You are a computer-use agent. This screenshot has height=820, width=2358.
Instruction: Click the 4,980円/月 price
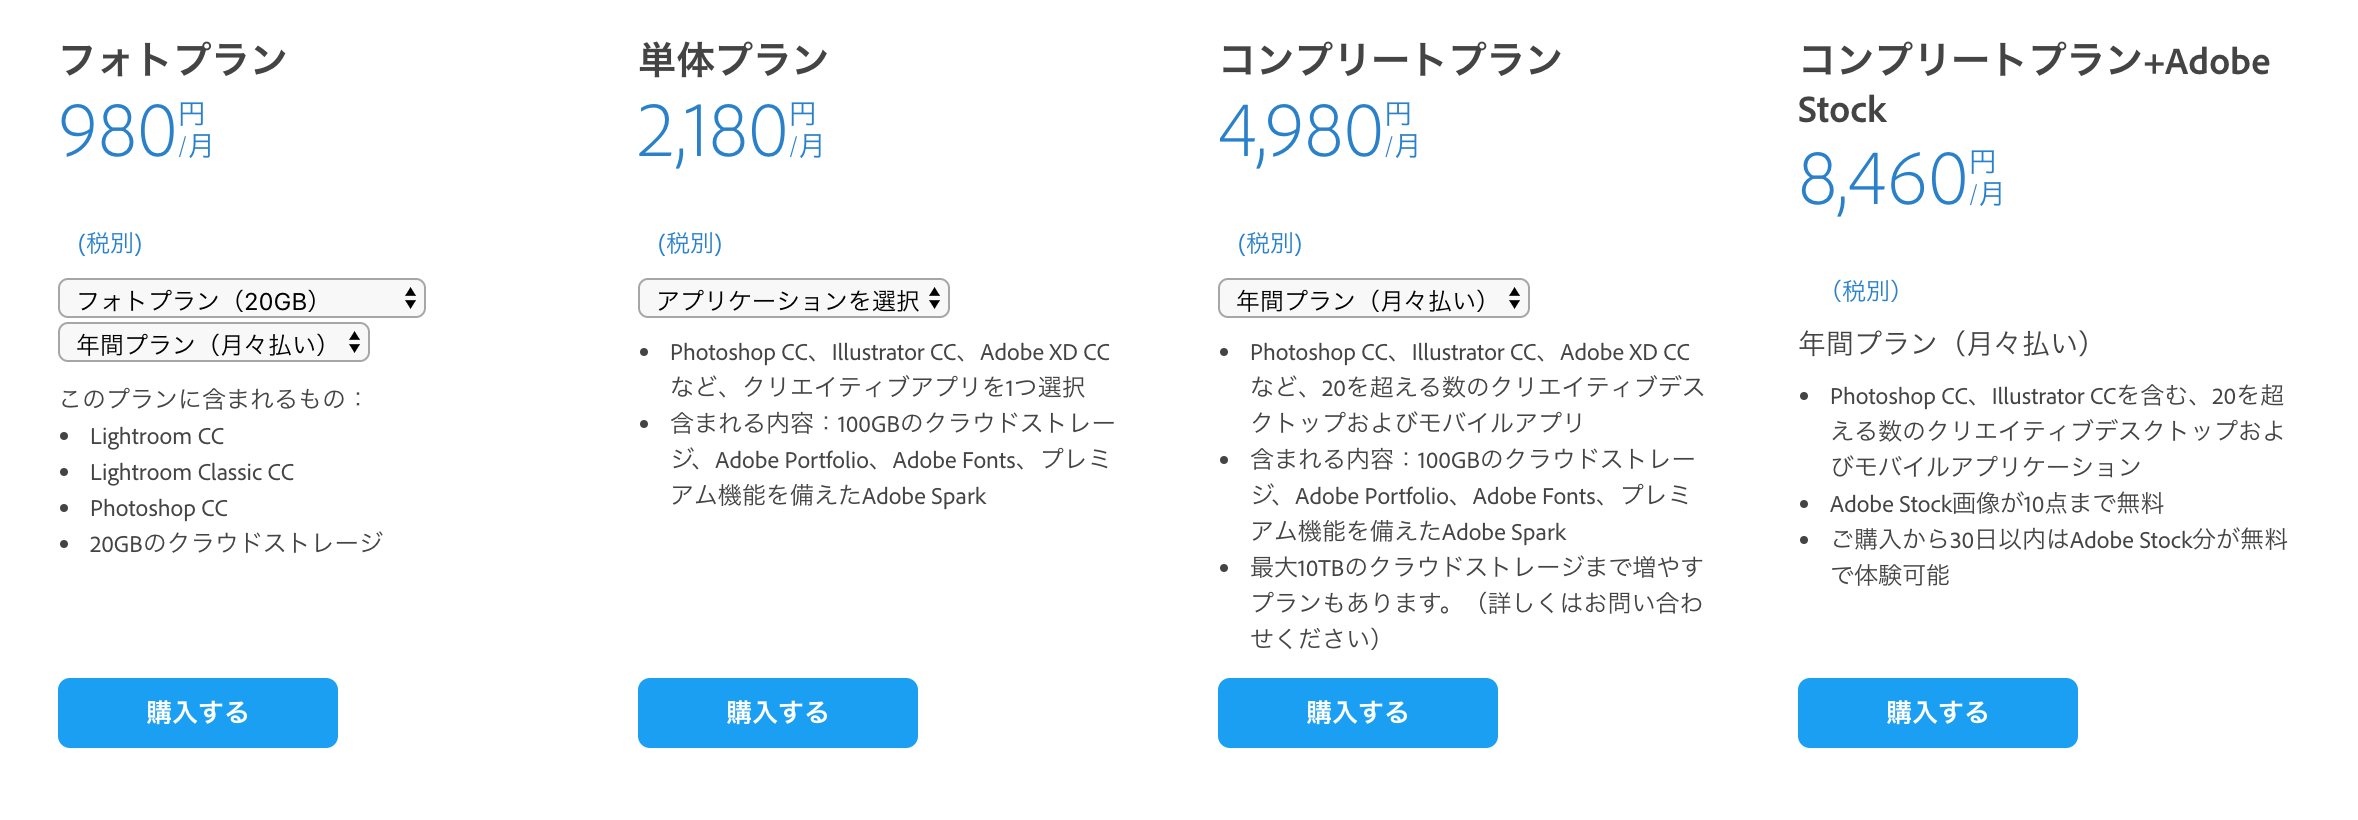[1319, 131]
